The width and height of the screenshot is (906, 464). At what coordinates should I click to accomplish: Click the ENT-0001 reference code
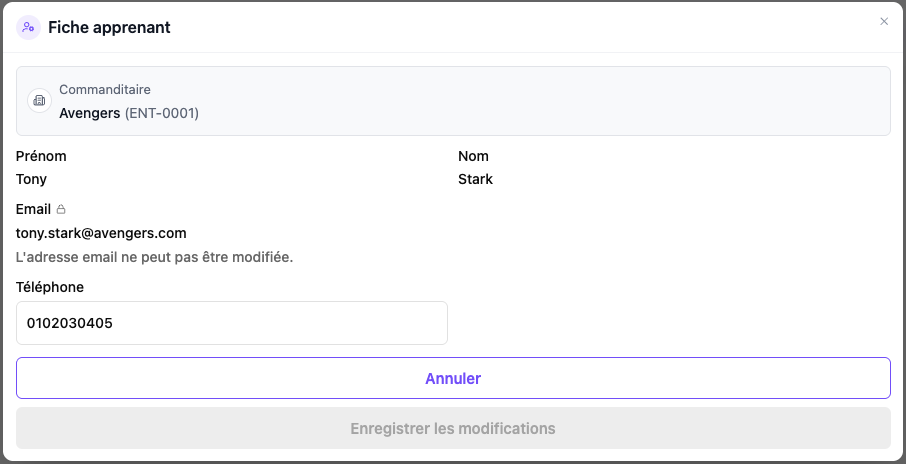[x=162, y=113]
